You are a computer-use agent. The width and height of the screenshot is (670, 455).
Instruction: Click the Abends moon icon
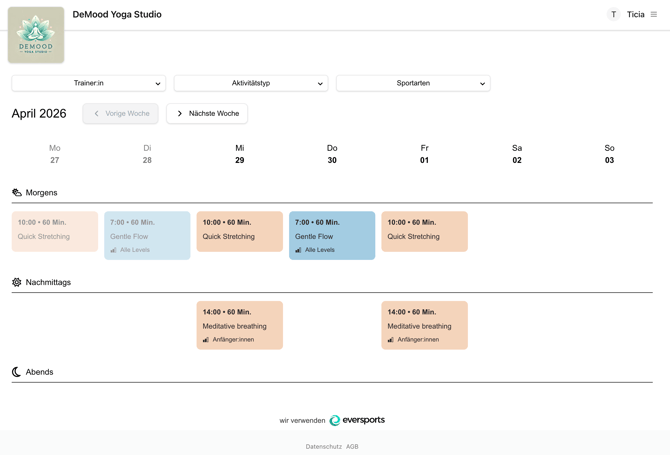coord(17,372)
